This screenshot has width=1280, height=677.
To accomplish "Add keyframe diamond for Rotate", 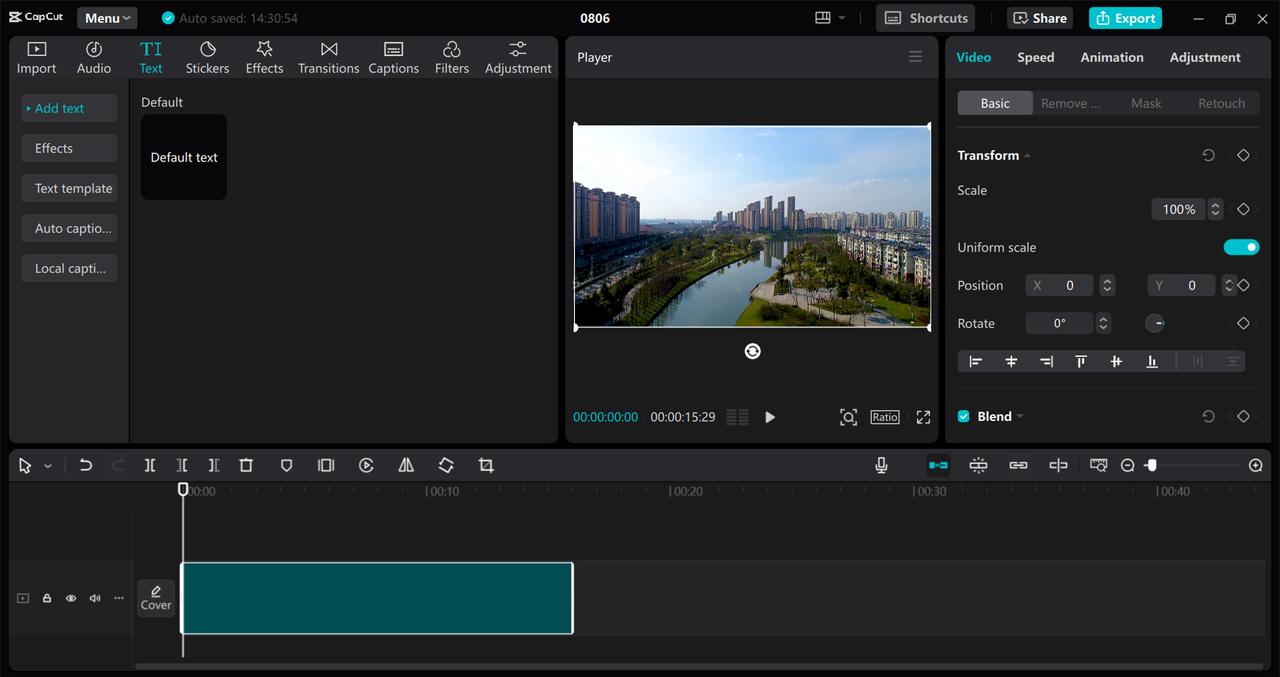I will click(x=1243, y=323).
